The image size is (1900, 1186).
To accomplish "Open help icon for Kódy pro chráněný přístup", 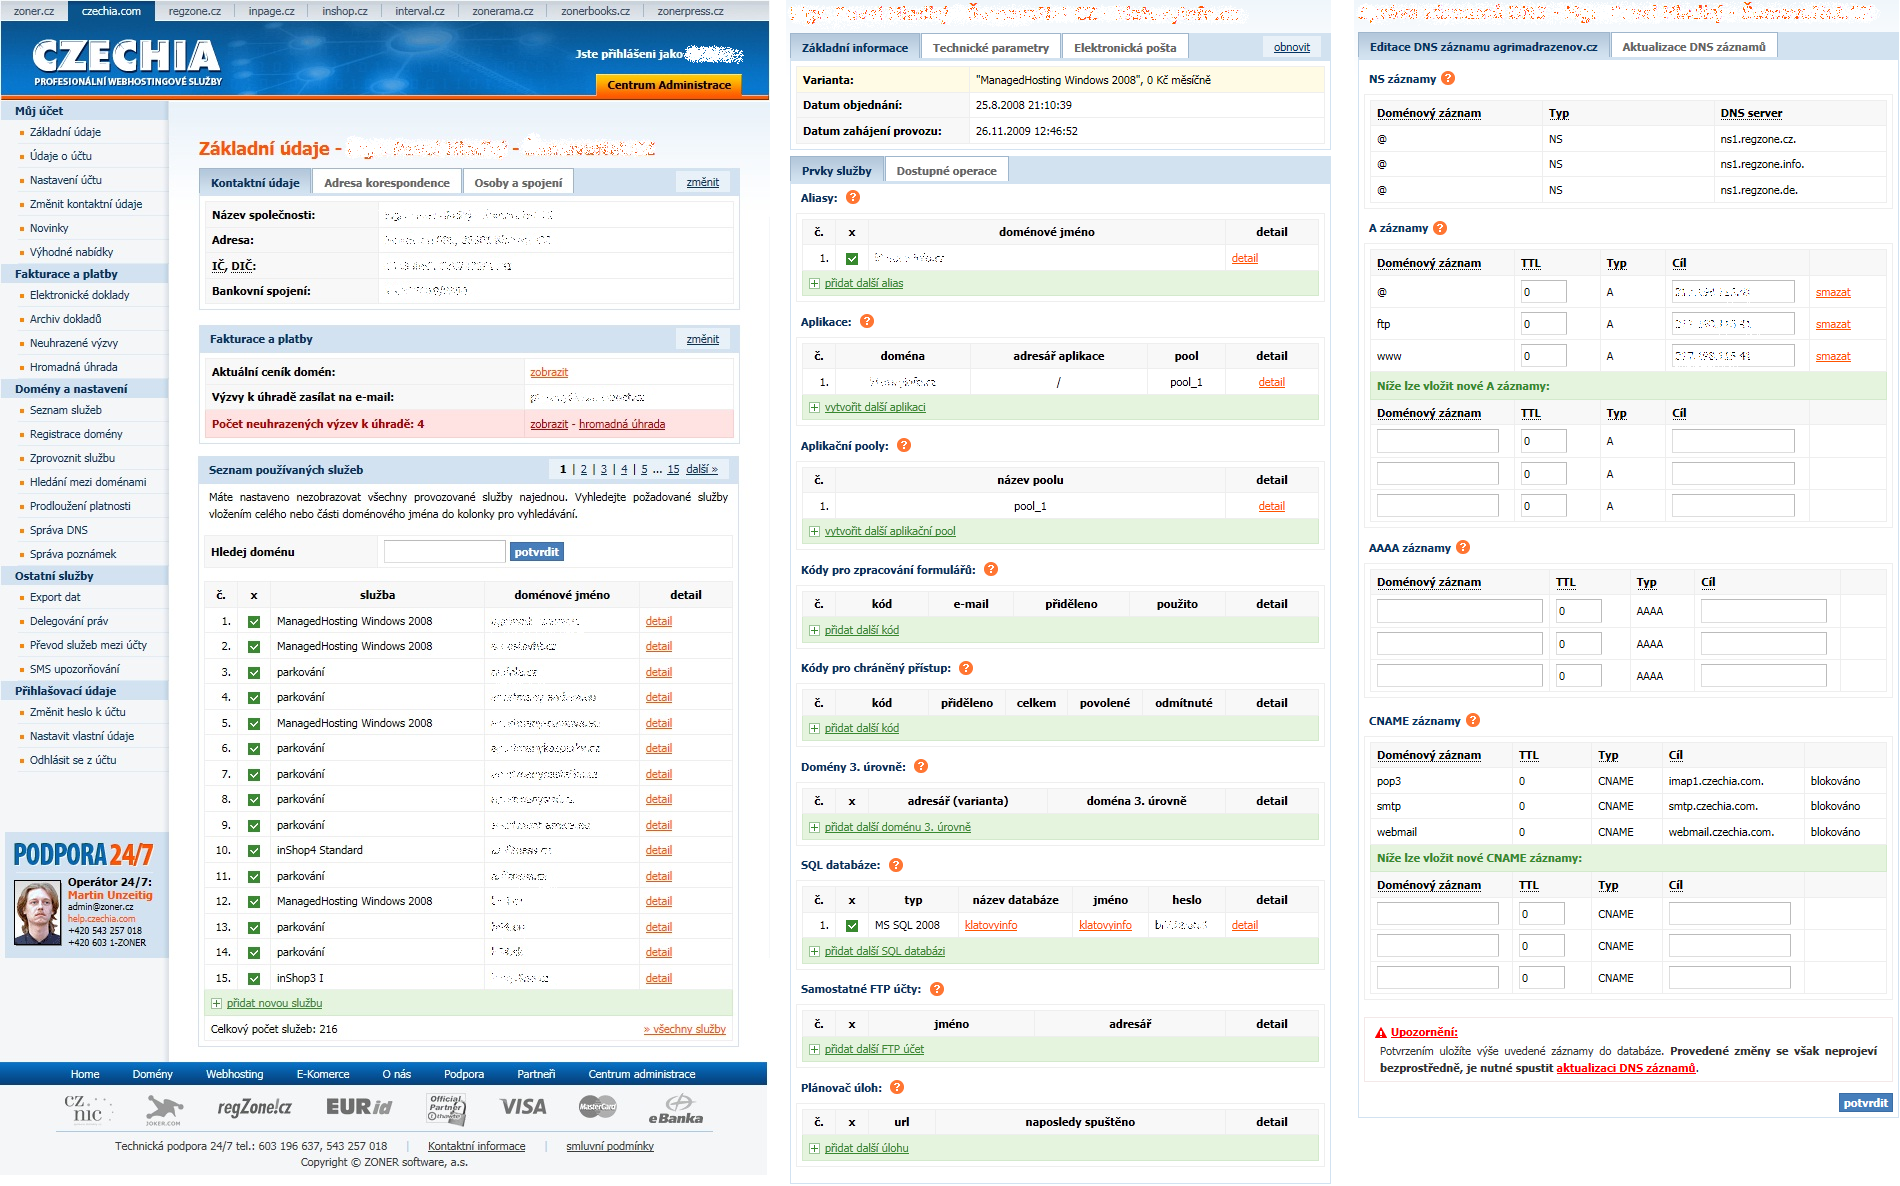I will click(966, 668).
